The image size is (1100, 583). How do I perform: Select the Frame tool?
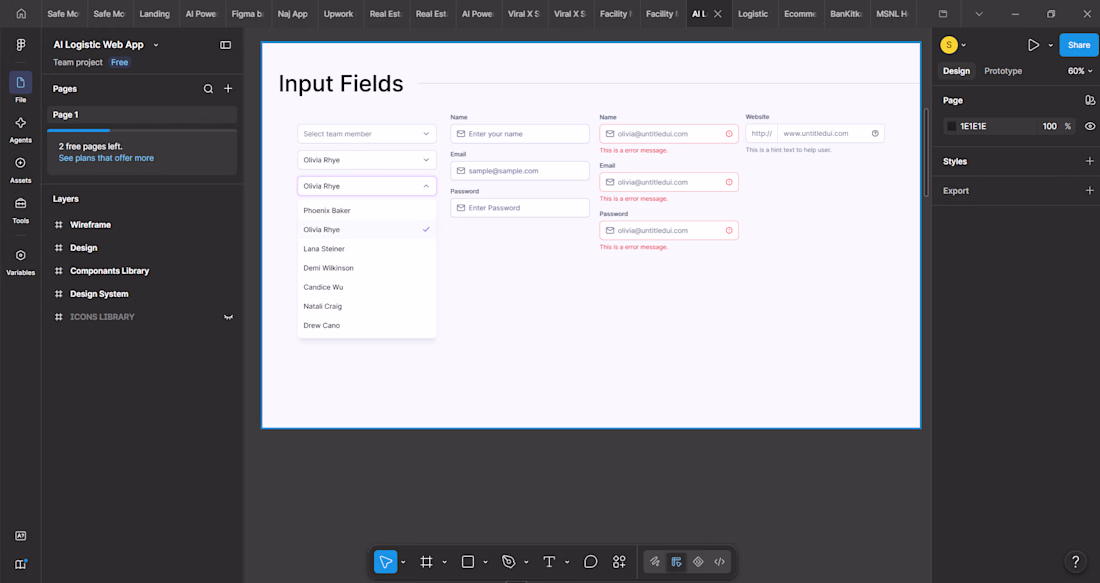(426, 562)
